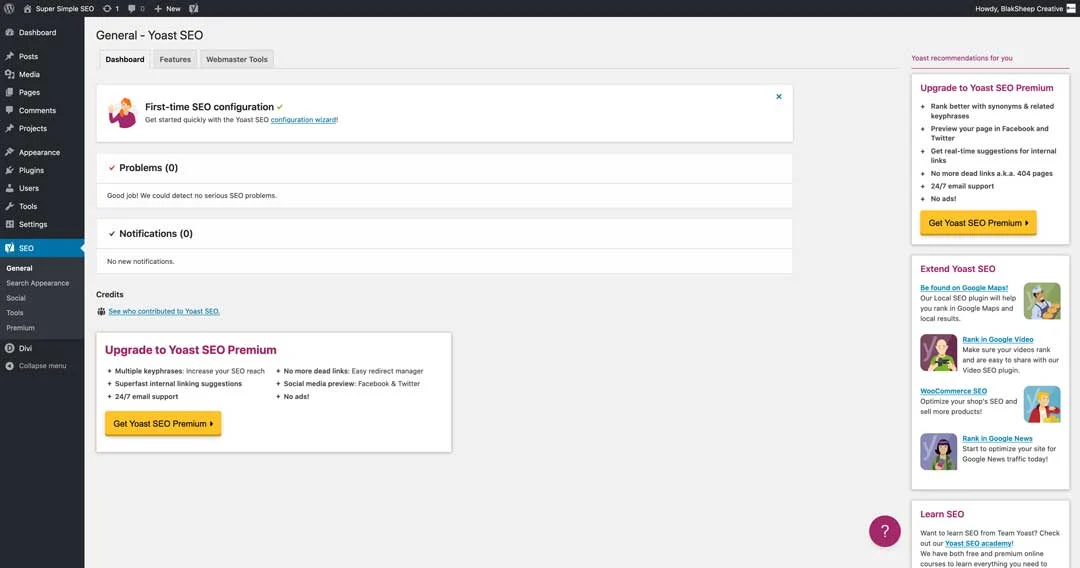Click the WooCommerce SEO thumbnail image
The image size is (1080, 568).
click(x=1041, y=404)
